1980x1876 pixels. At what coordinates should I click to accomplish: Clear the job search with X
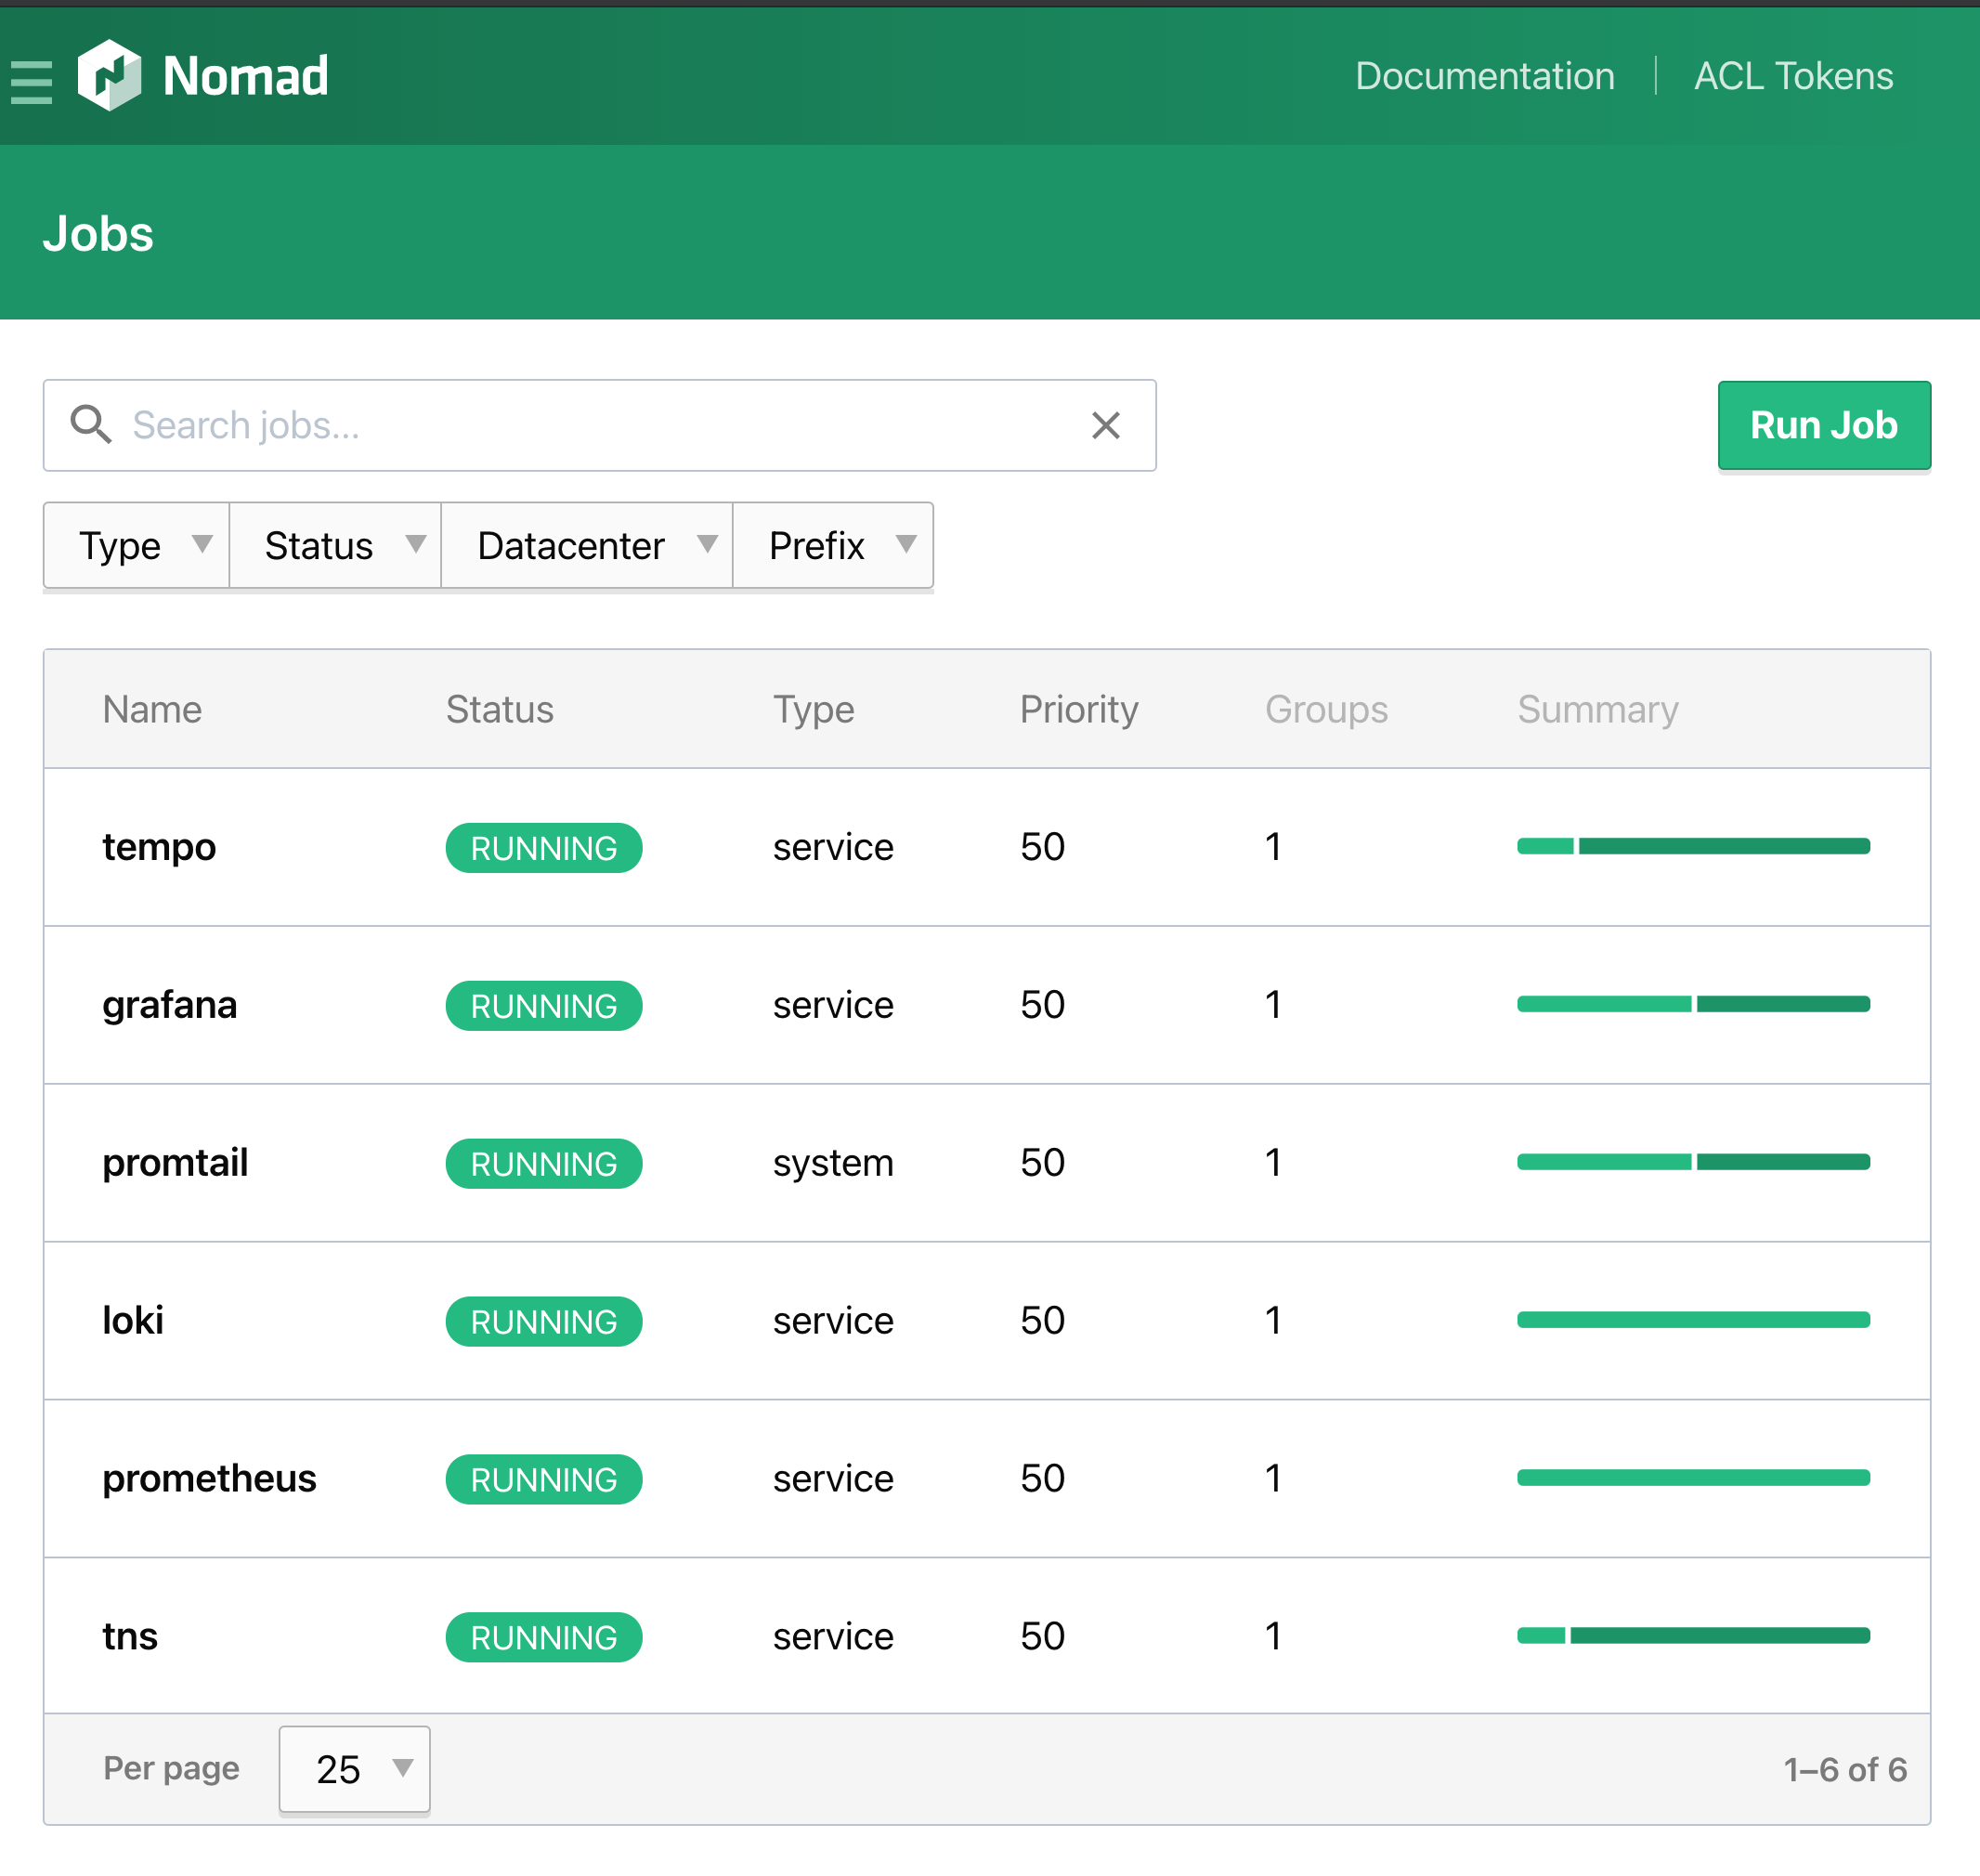click(x=1105, y=425)
